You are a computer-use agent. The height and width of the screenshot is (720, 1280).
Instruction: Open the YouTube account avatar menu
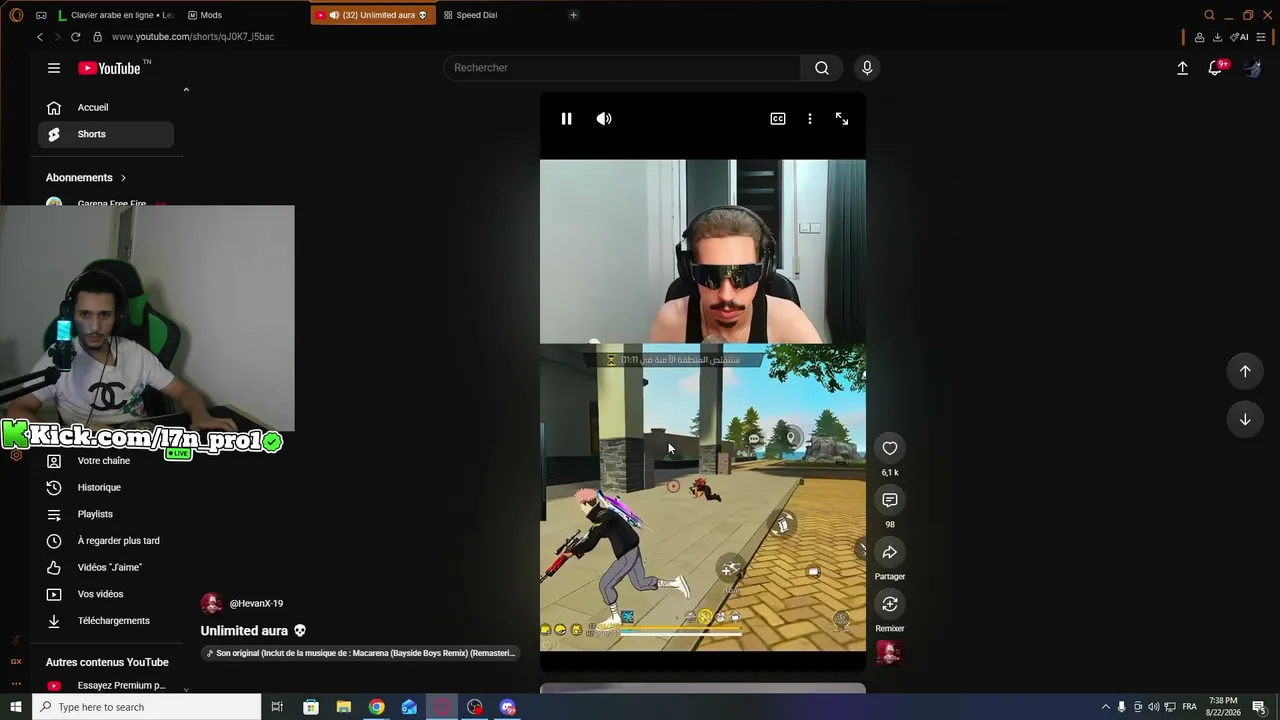tap(1252, 68)
